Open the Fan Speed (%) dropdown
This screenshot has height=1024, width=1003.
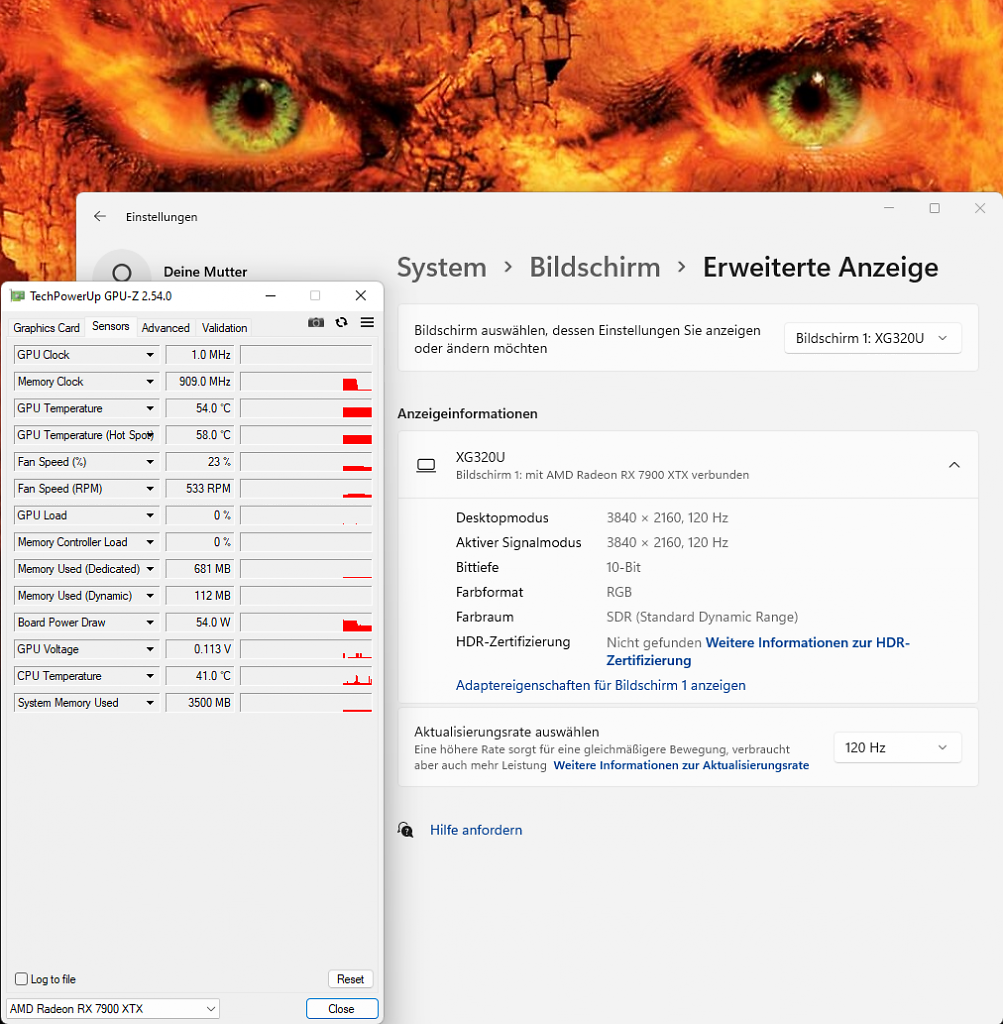pos(150,462)
